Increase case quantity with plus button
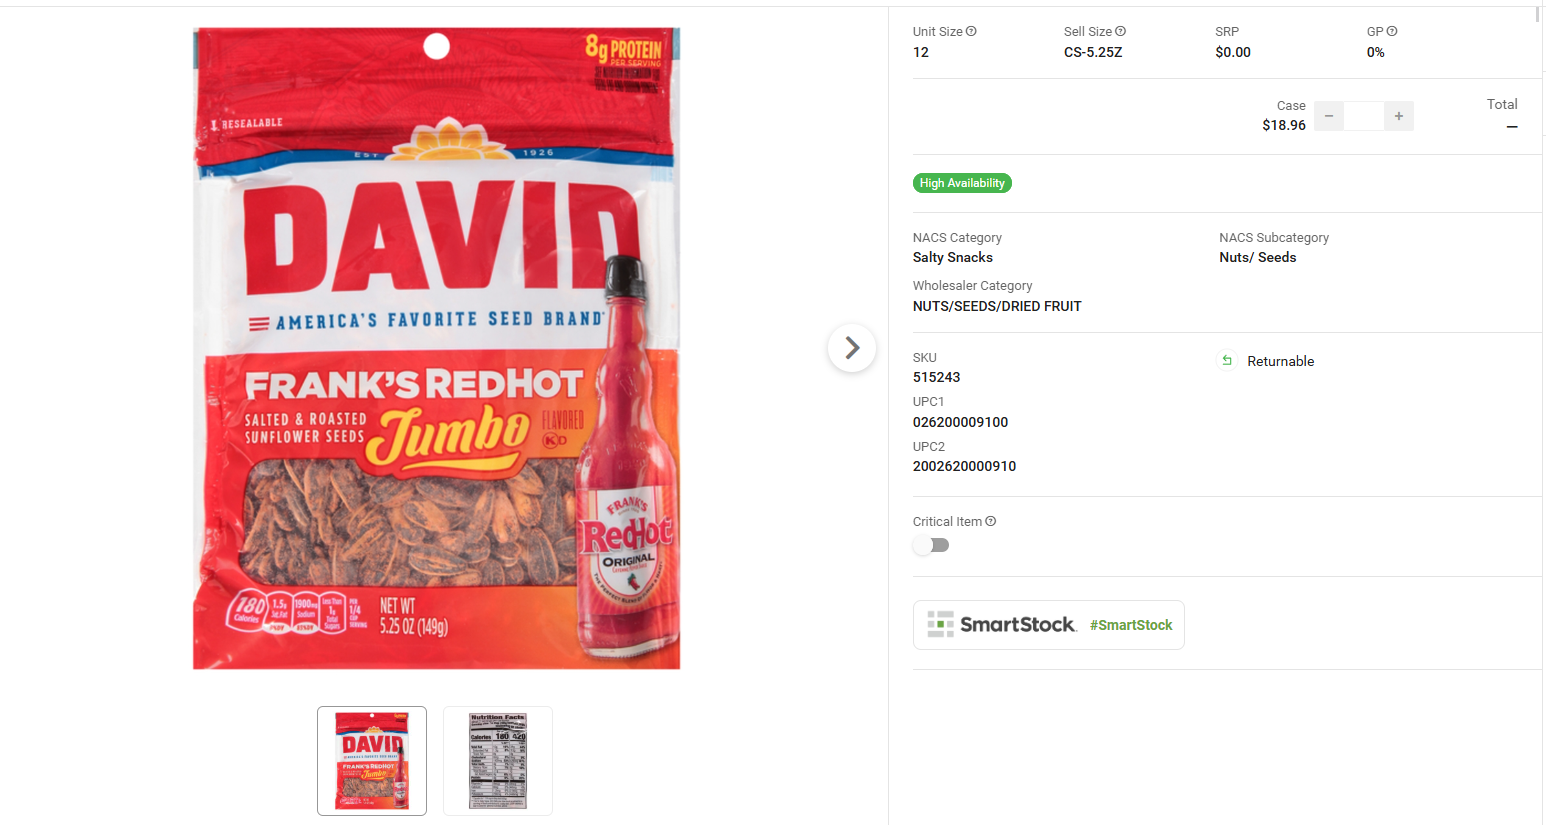This screenshot has height=825, width=1546. click(1399, 117)
